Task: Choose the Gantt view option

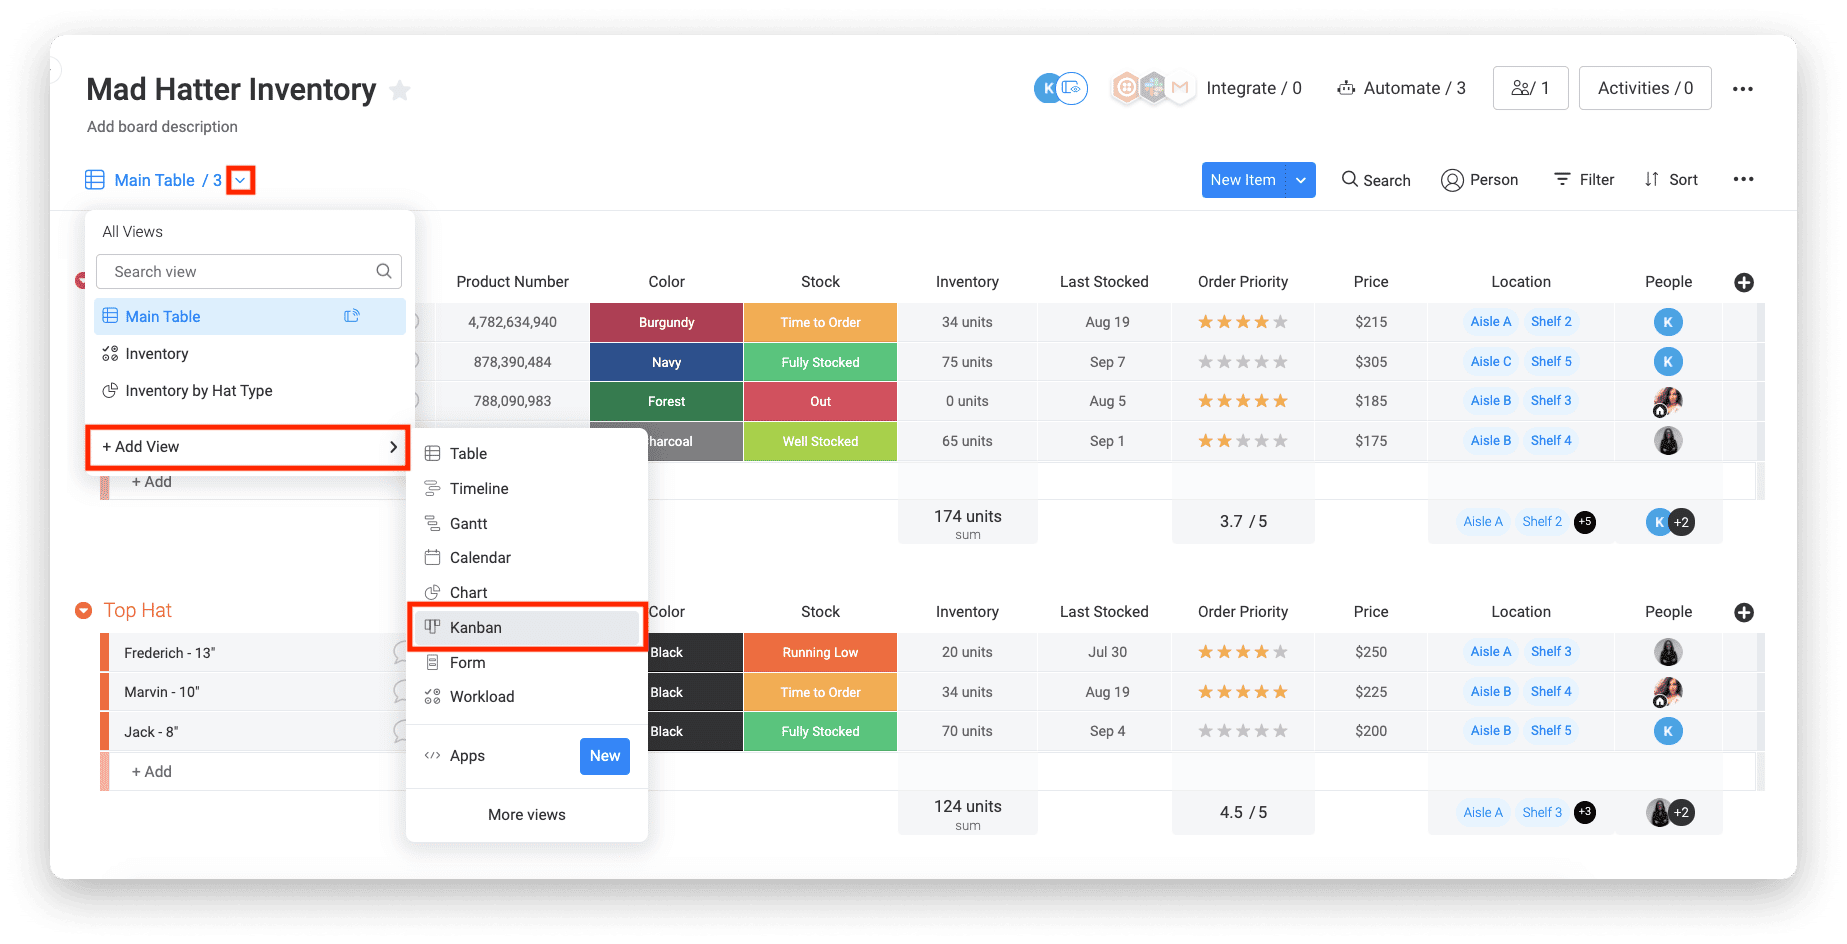Action: point(468,524)
